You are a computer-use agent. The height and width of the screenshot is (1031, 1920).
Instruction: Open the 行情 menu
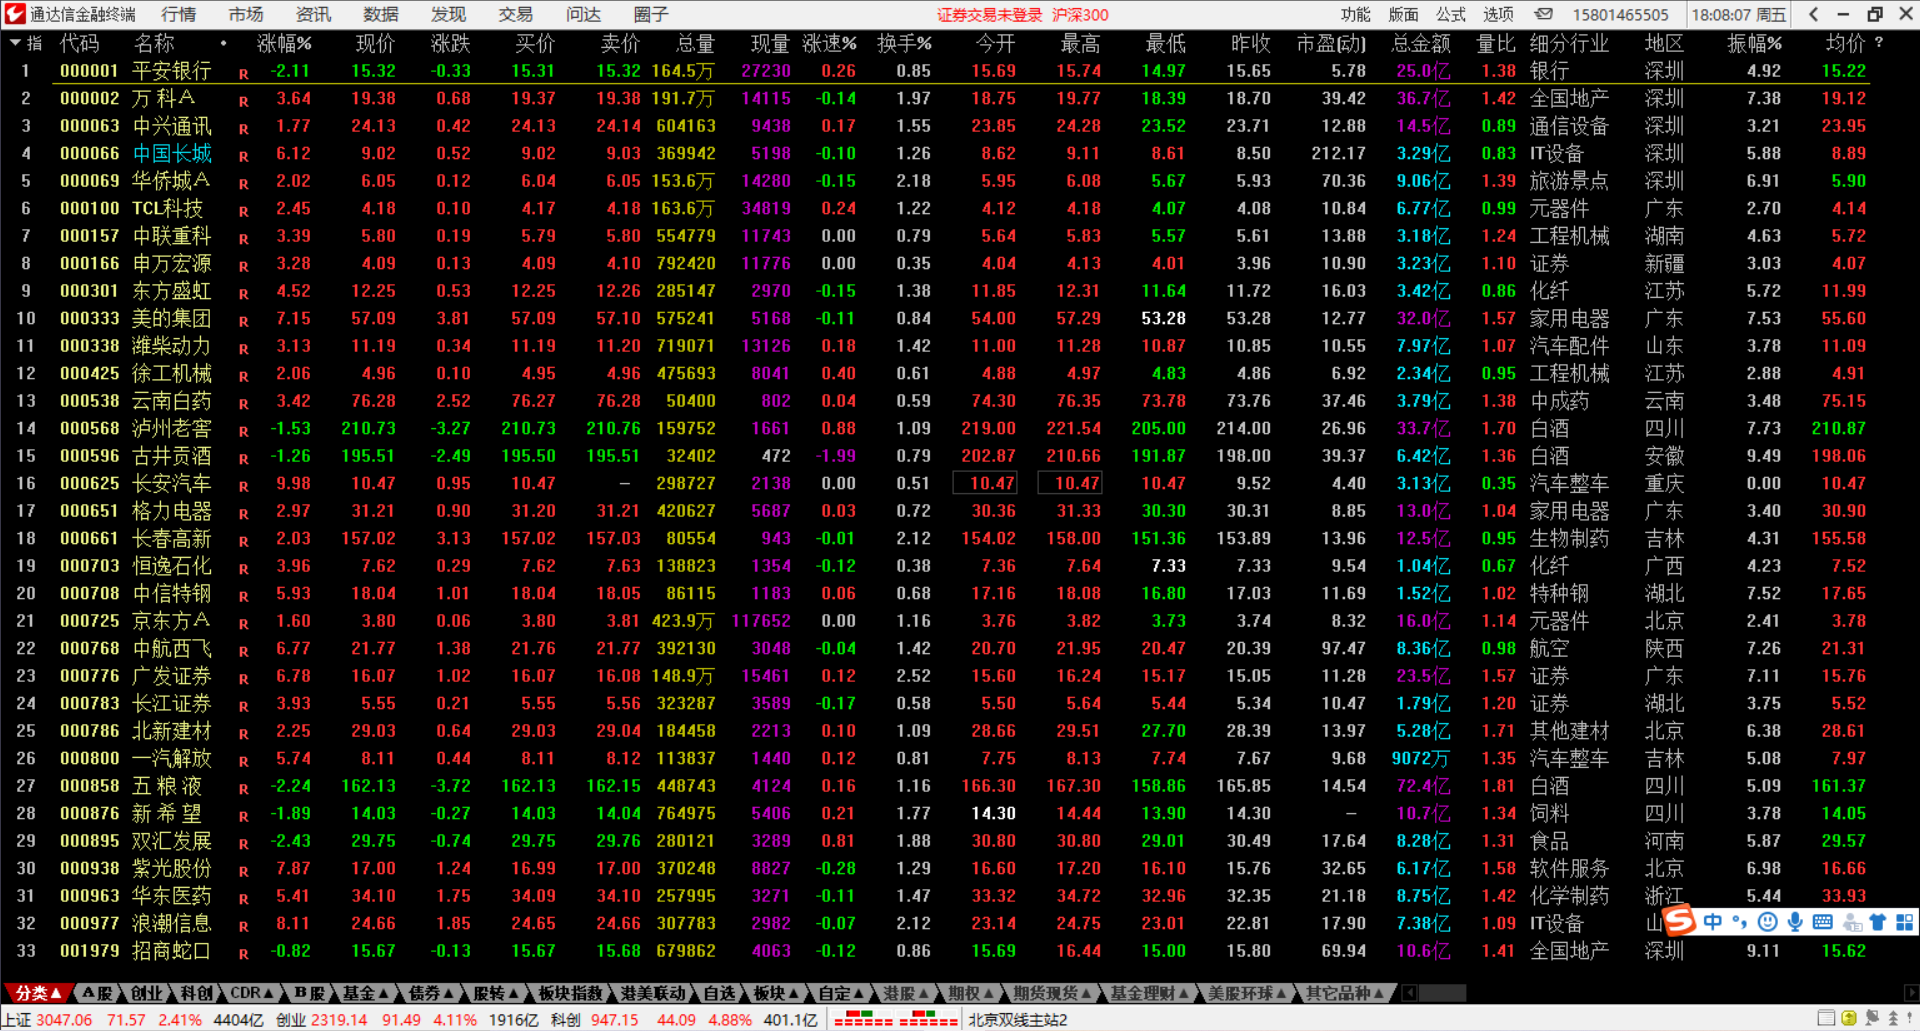click(179, 14)
